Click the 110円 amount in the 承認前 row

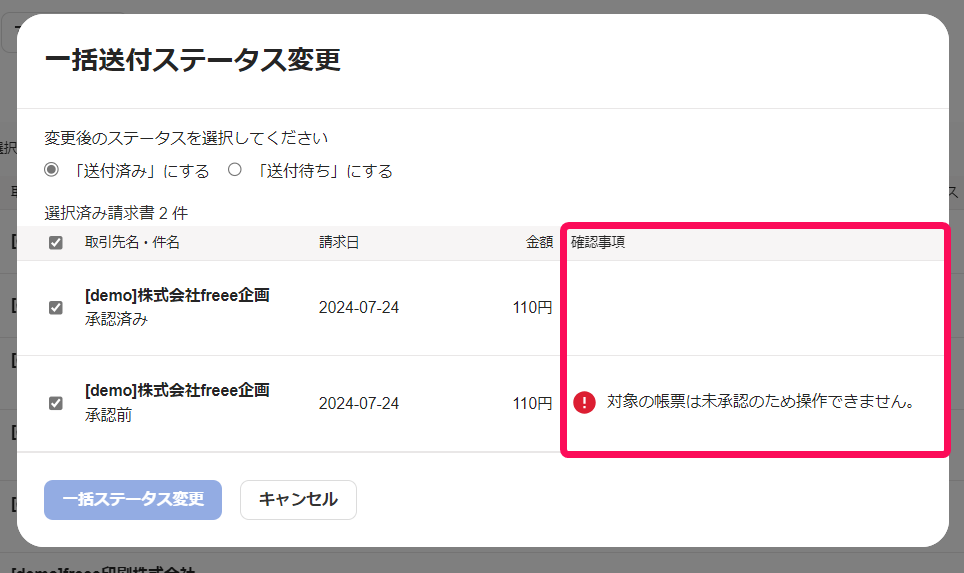click(532, 403)
